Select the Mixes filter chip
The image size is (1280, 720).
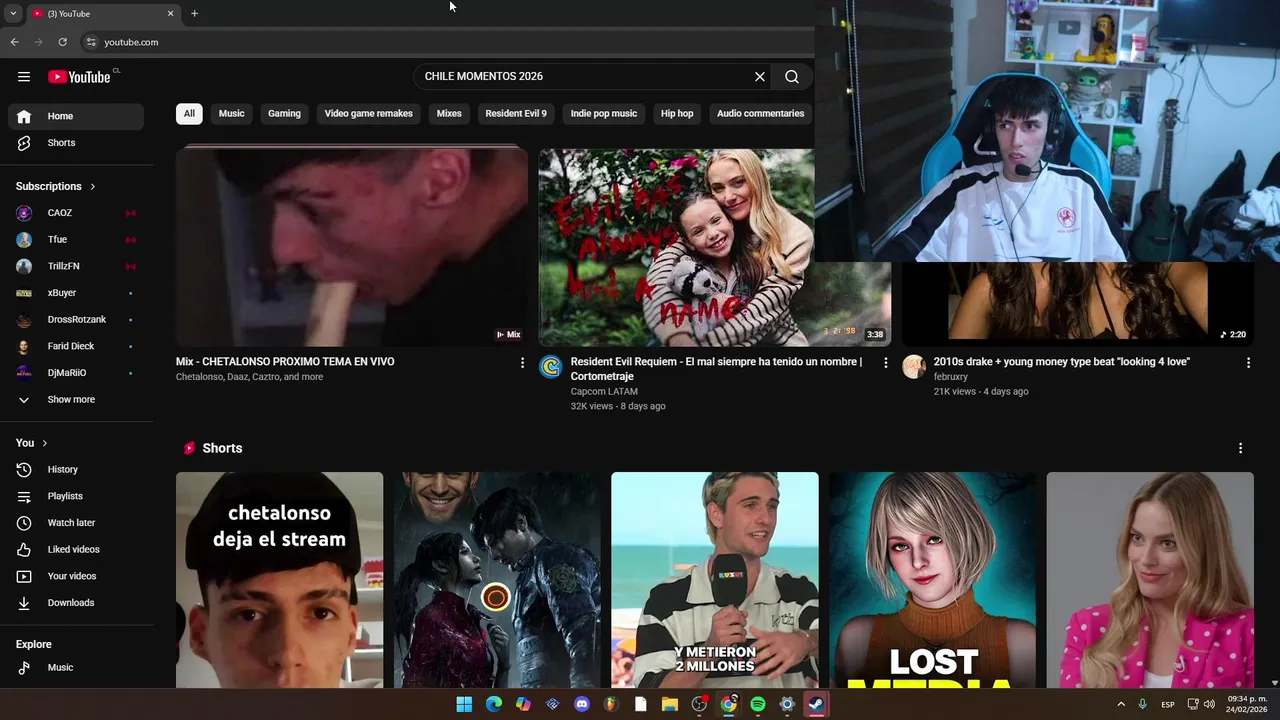[x=449, y=114]
